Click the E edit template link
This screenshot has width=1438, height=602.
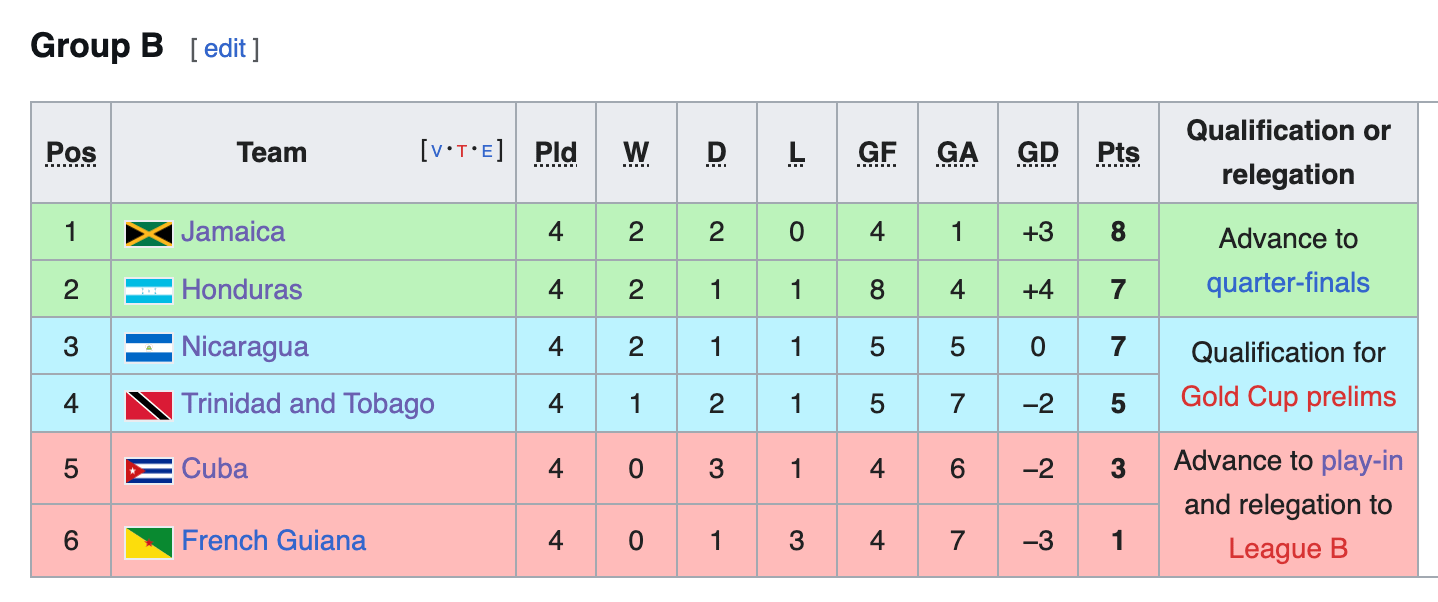[x=487, y=152]
